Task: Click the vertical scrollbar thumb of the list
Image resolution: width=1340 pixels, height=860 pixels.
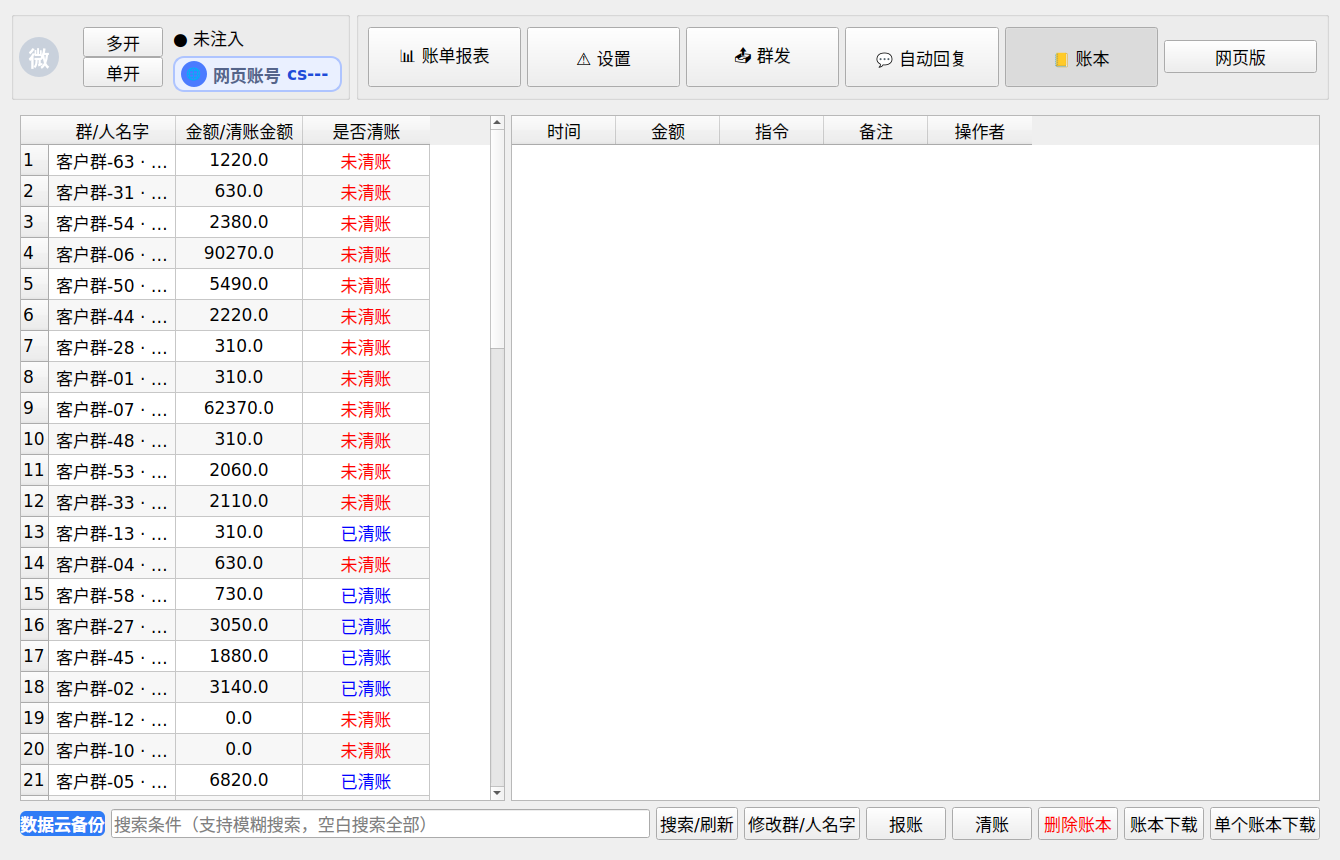Action: (x=497, y=240)
